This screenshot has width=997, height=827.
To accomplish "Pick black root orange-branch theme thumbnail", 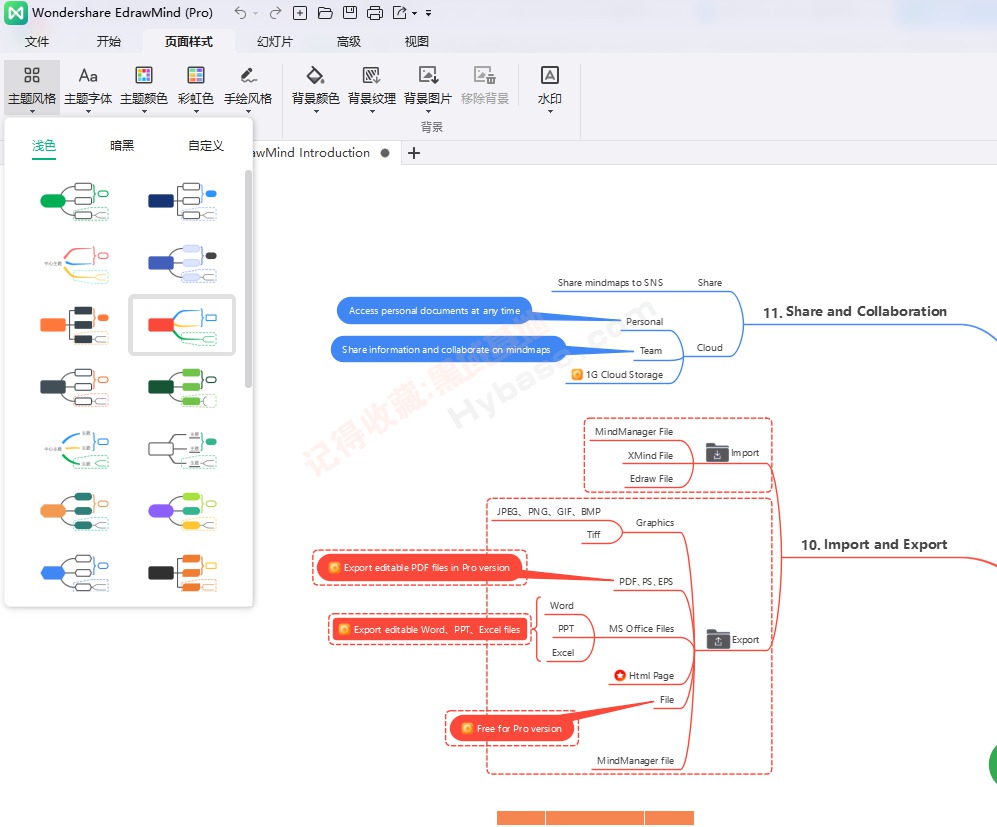I will 182,573.
